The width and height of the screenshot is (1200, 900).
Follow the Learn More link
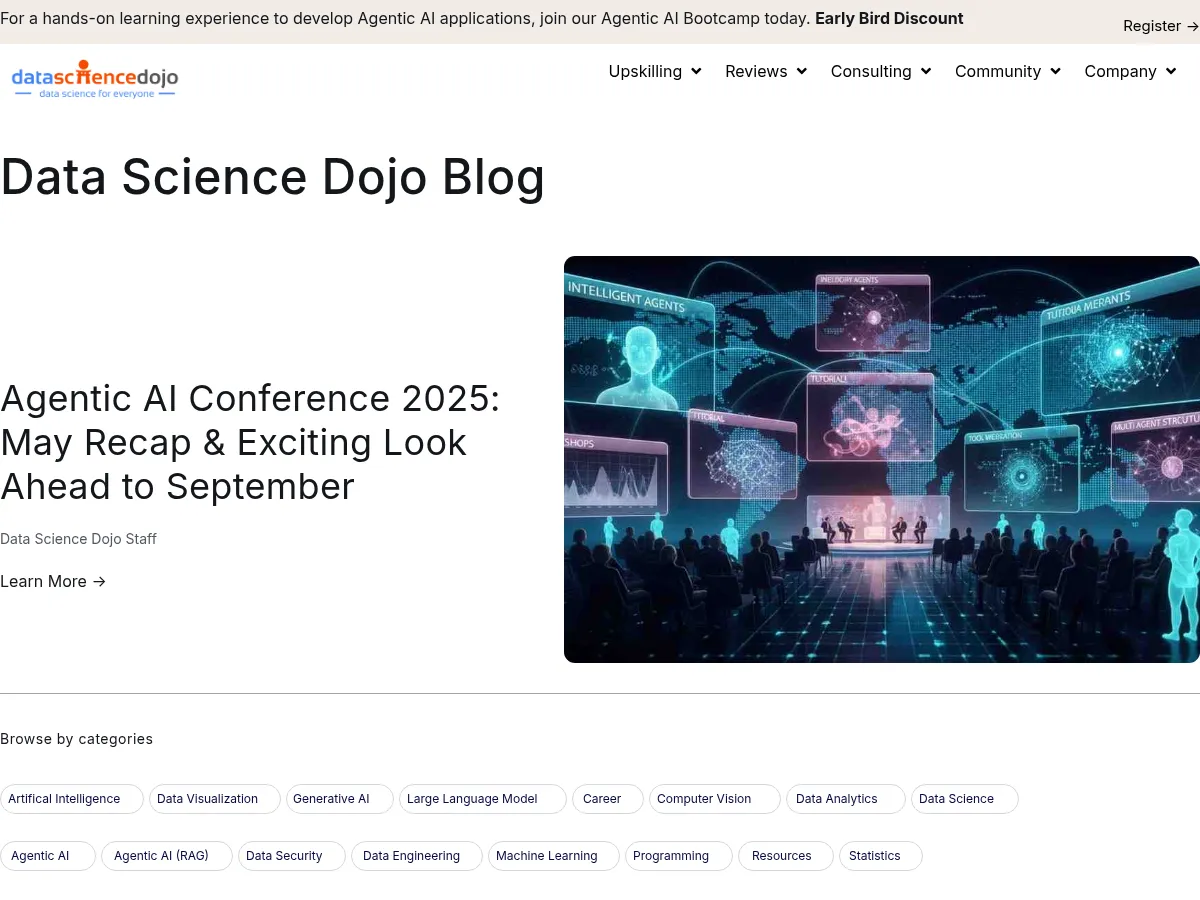(43, 581)
